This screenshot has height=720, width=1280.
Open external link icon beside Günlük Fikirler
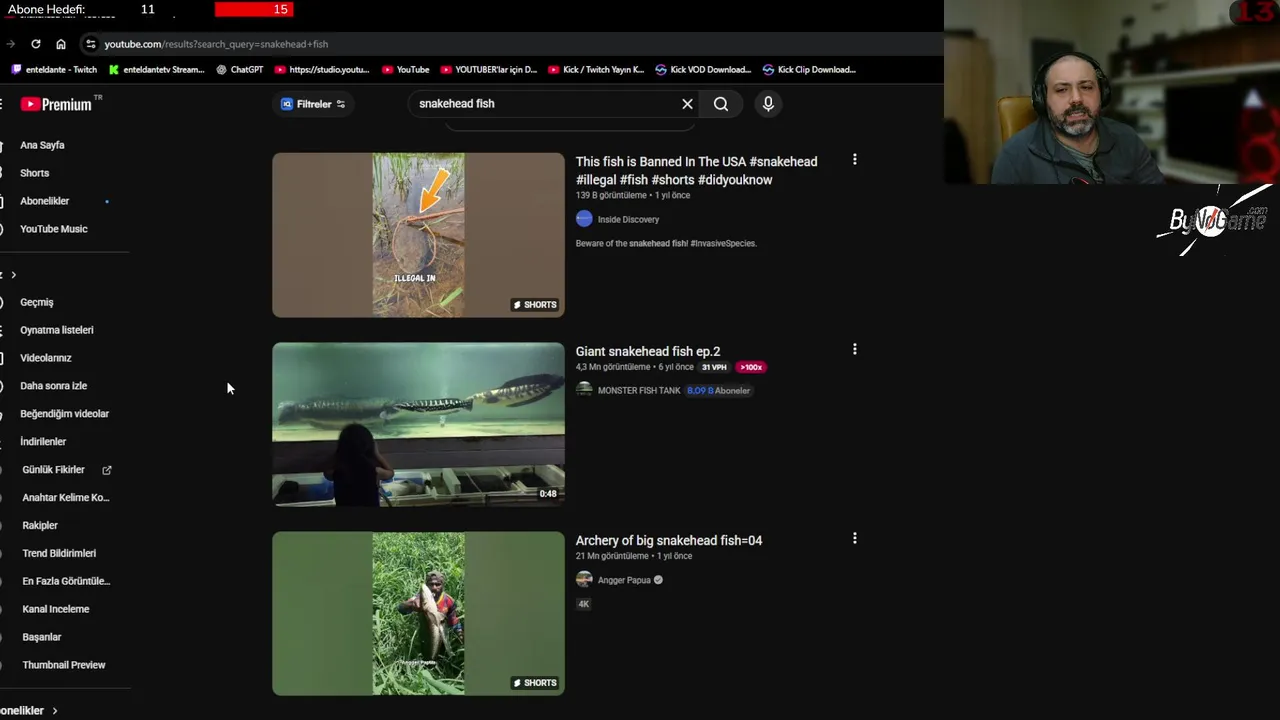107,469
